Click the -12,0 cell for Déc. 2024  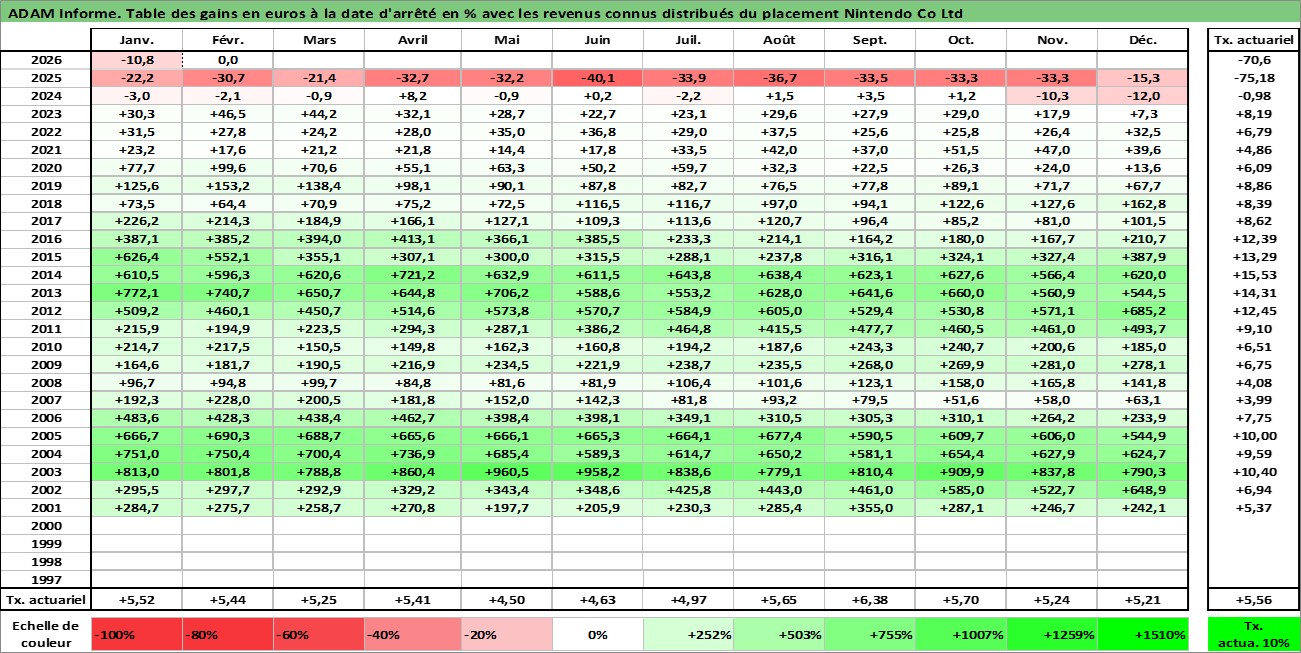(x=1142, y=96)
